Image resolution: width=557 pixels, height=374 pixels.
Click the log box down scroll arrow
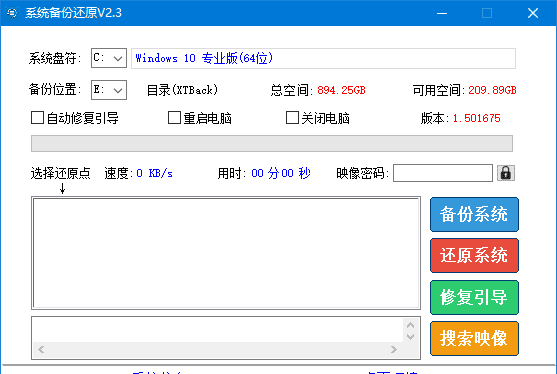point(410,336)
